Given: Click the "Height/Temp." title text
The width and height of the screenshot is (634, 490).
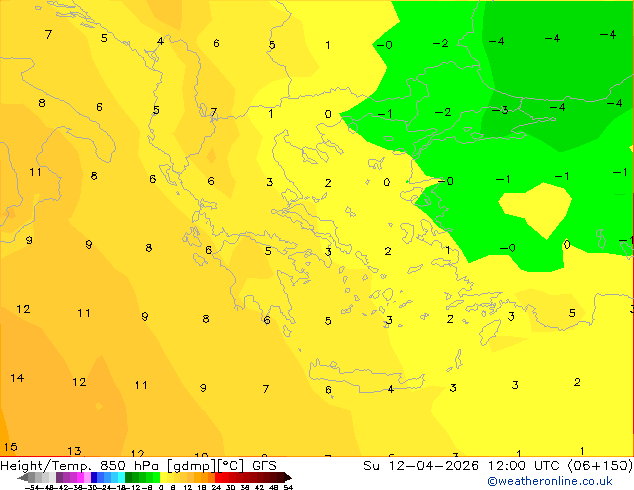Looking at the screenshot, I should point(46,466).
